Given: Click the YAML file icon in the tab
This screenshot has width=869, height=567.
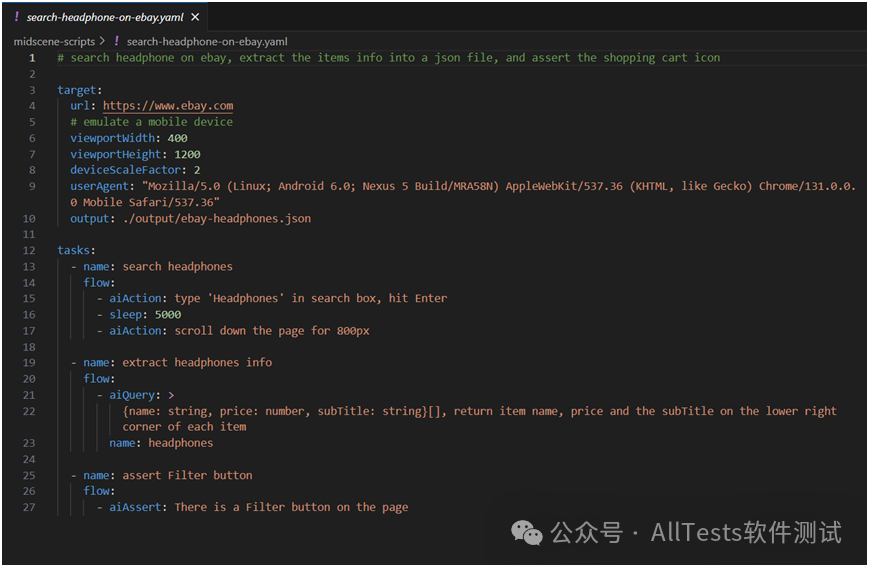Looking at the screenshot, I should pyautogui.click(x=17, y=17).
